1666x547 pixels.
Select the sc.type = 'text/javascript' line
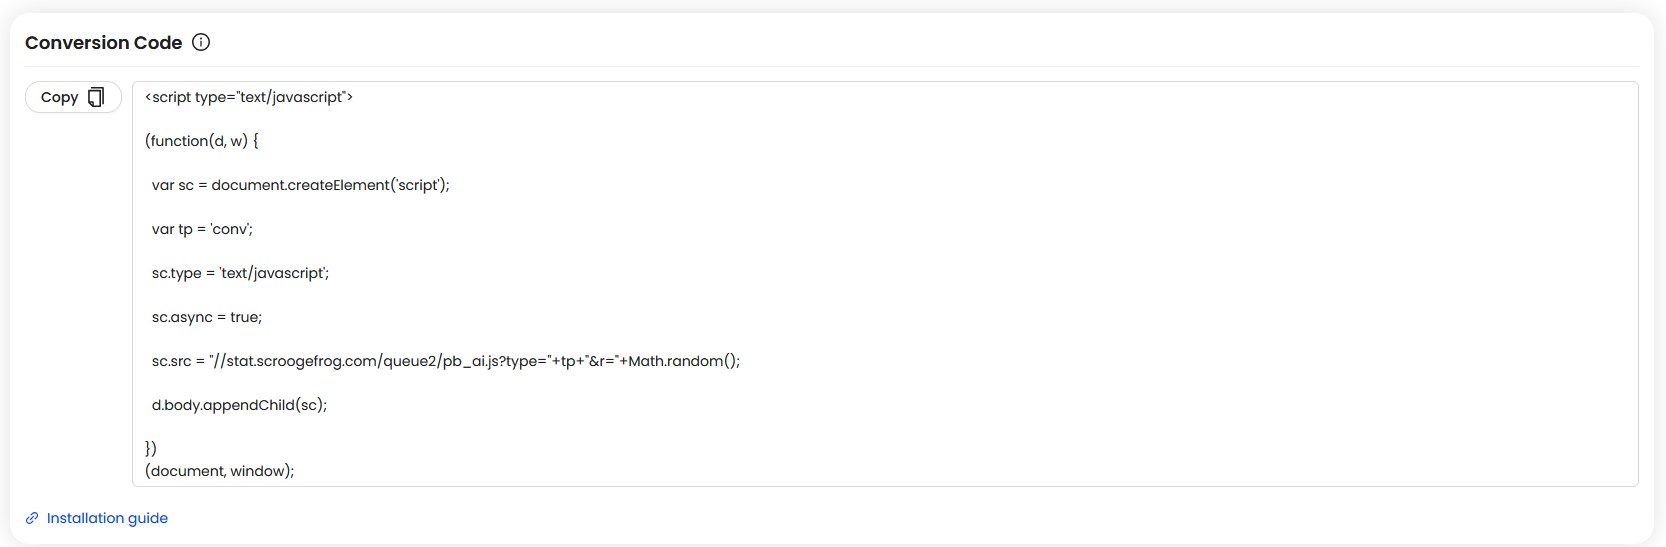[240, 273]
